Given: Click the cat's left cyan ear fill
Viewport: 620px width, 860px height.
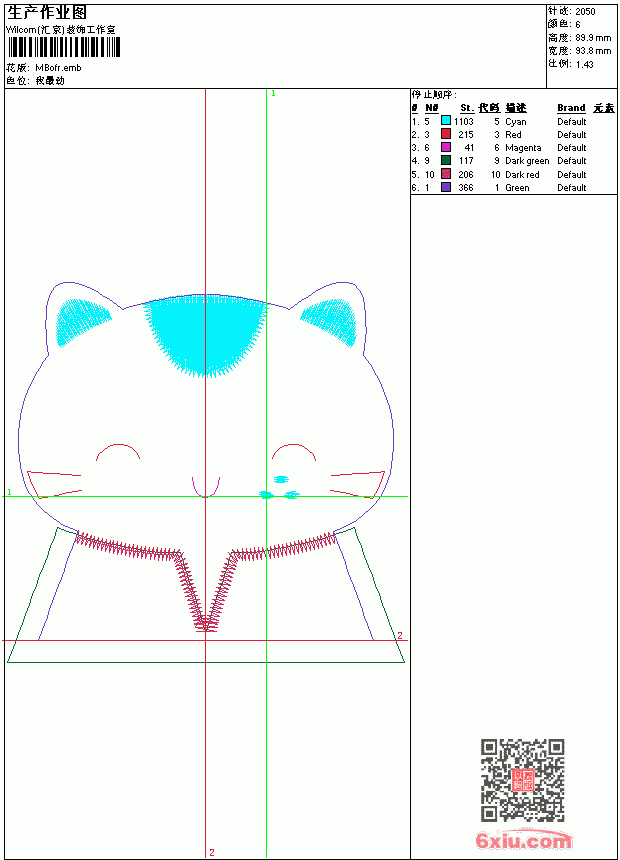Looking at the screenshot, I should pos(82,322).
